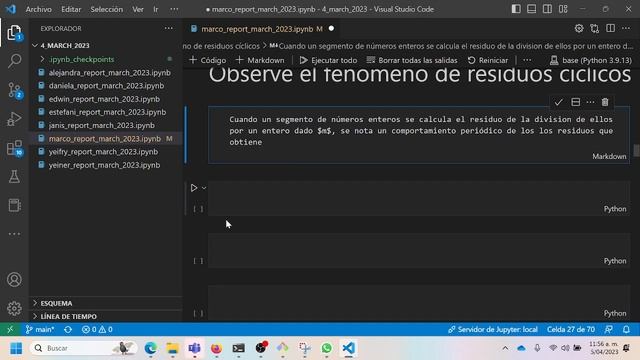The image size is (640, 360).
Task: Open notifications bell in status bar
Action: (626, 329)
